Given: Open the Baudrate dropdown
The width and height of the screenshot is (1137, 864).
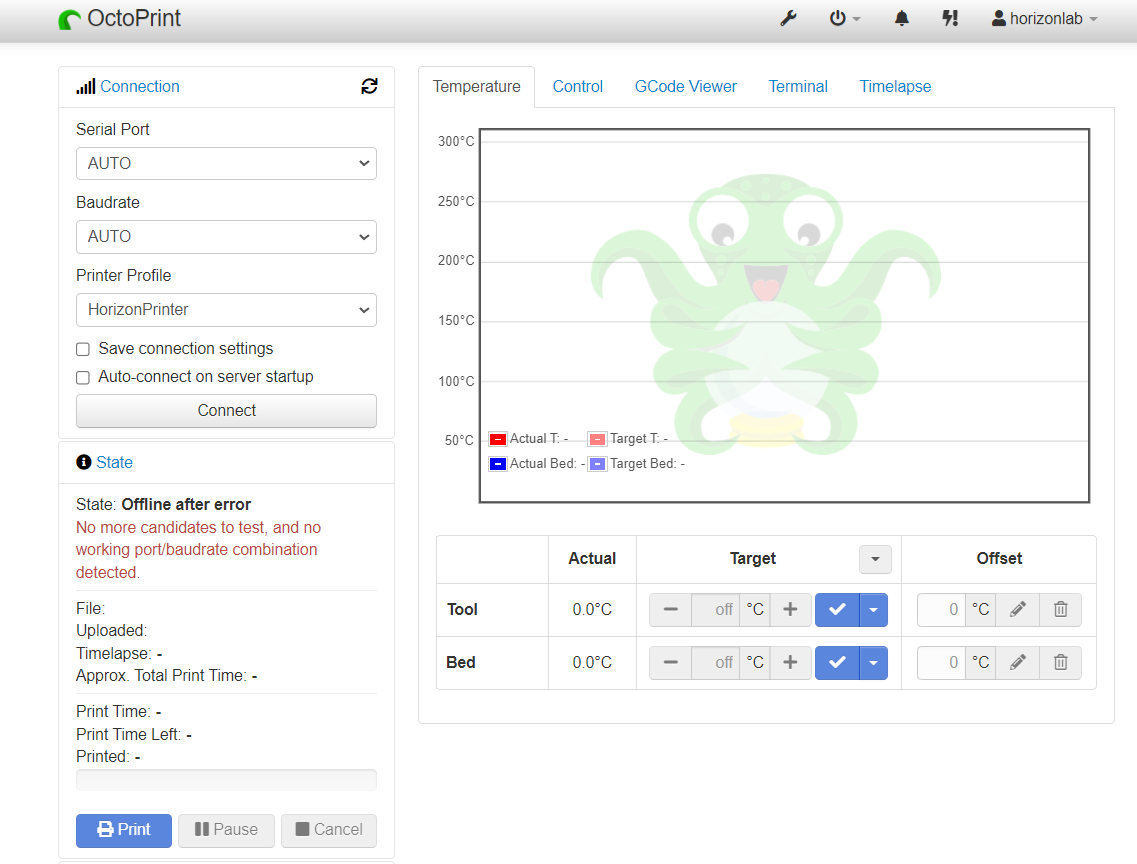Looking at the screenshot, I should 226,237.
